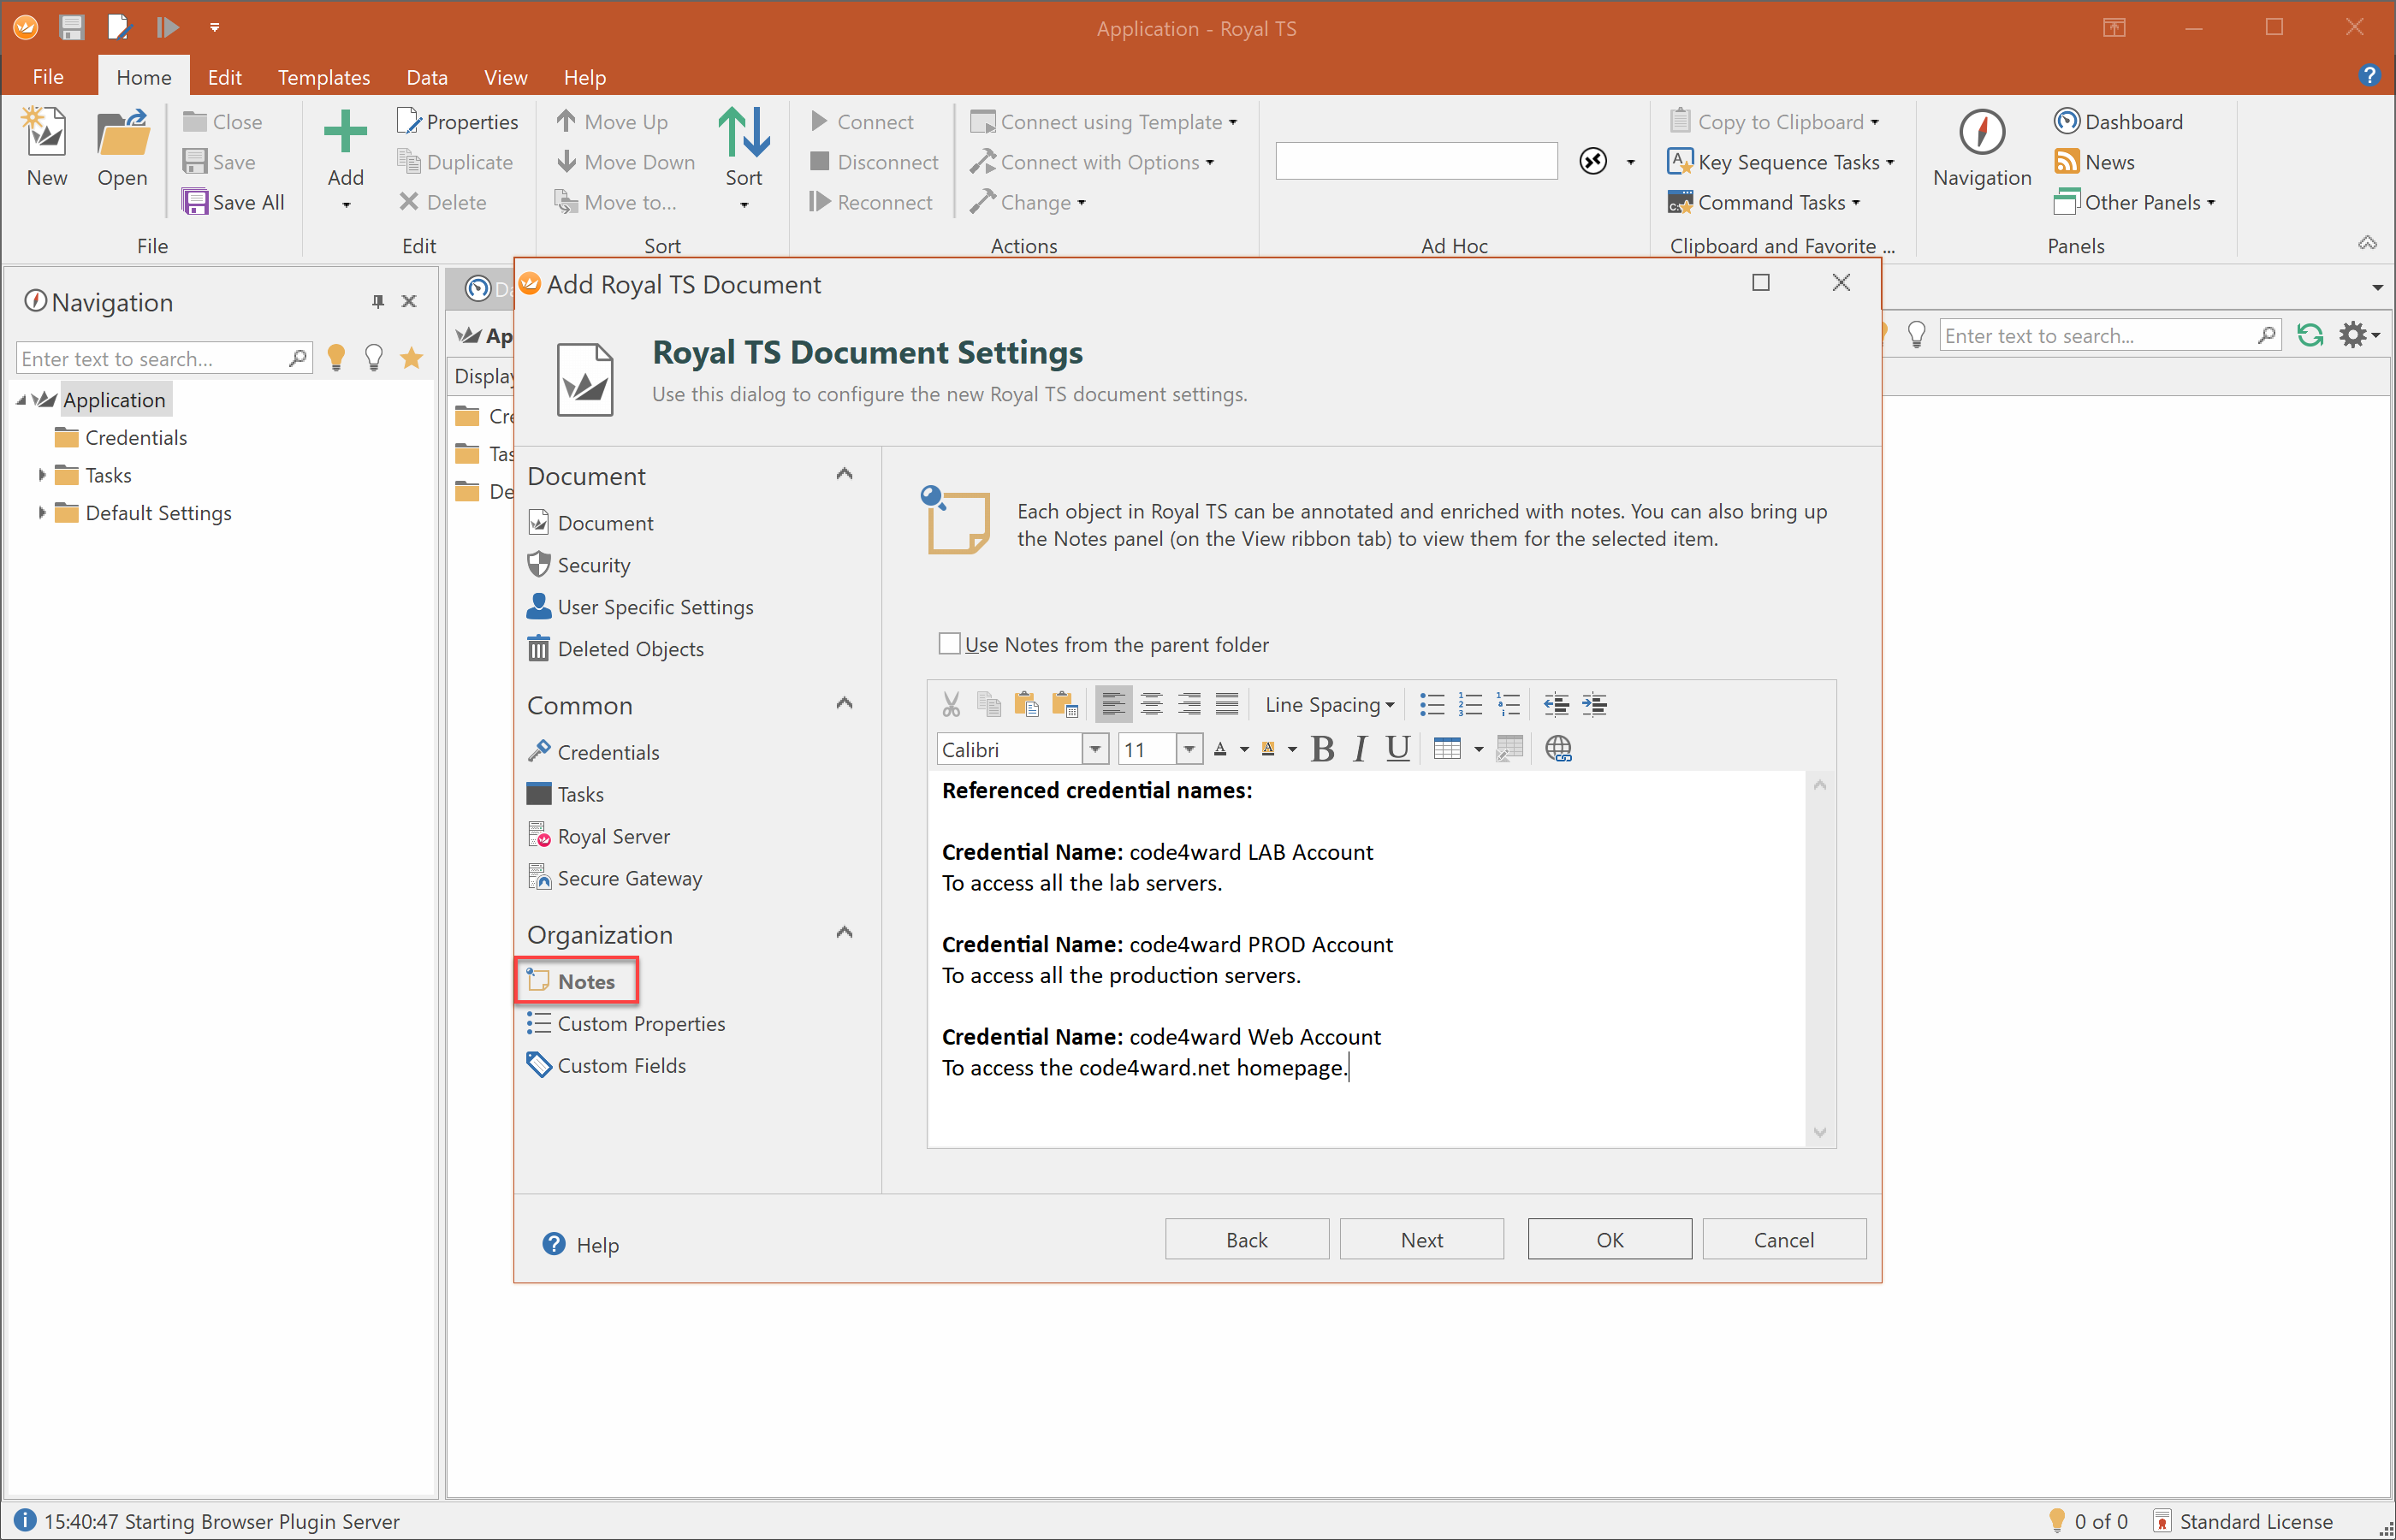Viewport: 2396px width, 1540px height.
Task: Click the Navigation compass ribbon button
Action: coord(1981,148)
